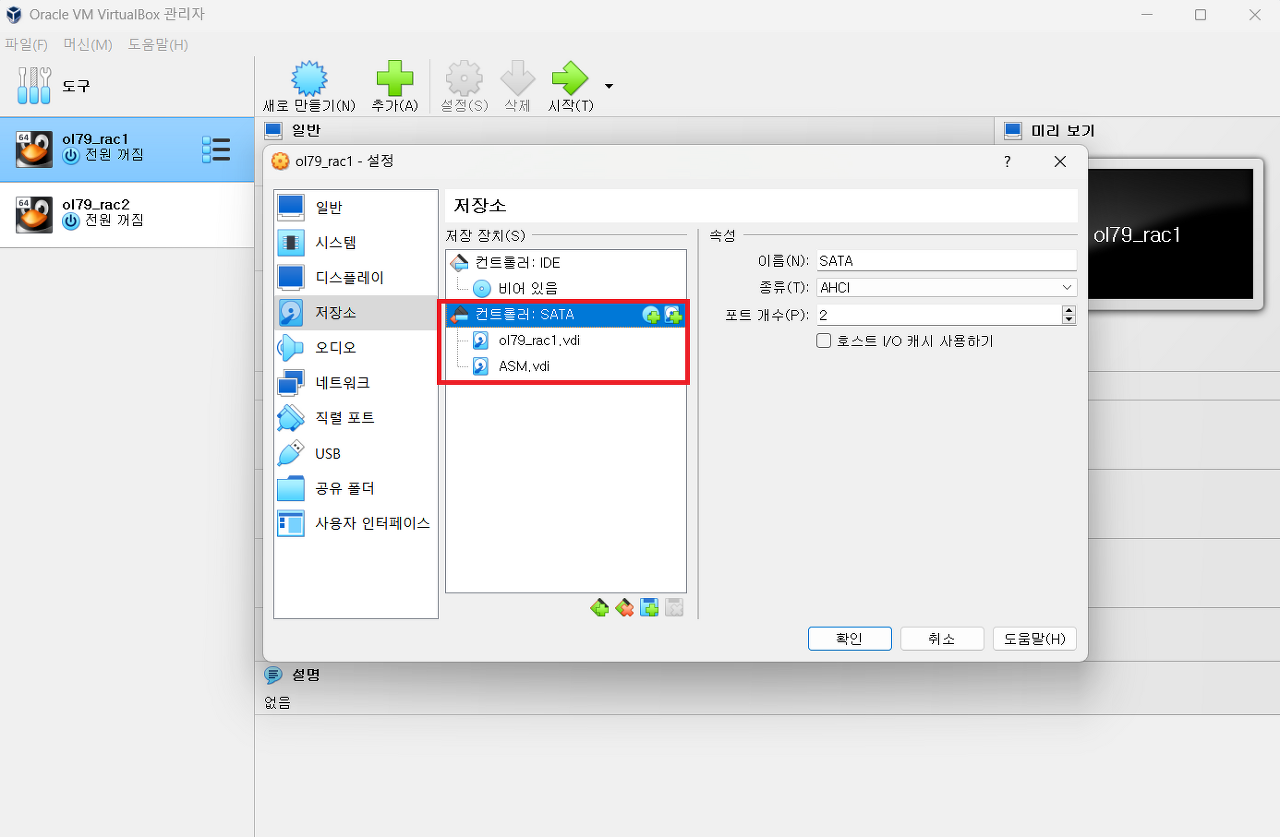Add optical drive to SATA controller
This screenshot has height=837, width=1280.
click(651, 315)
